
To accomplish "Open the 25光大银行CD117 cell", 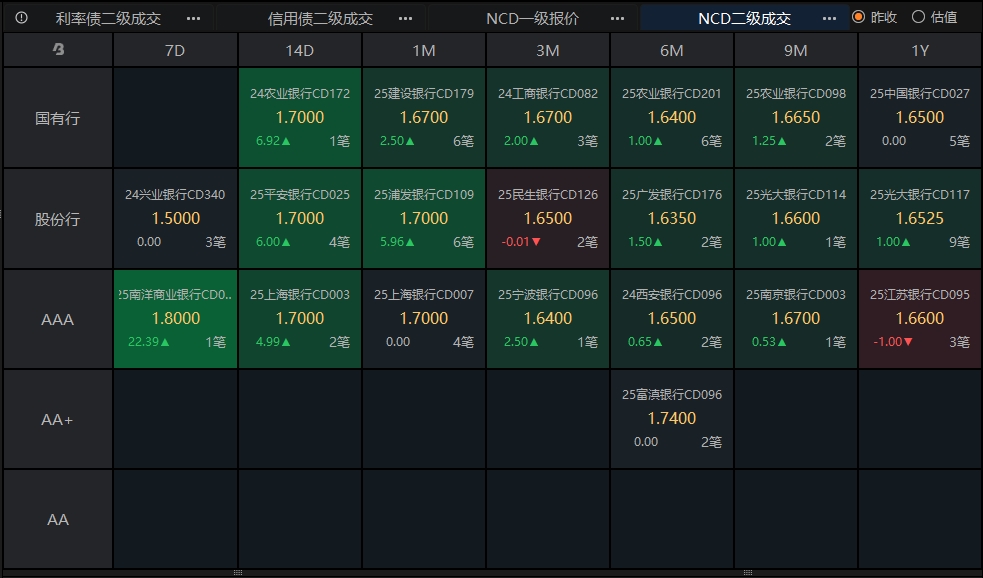I will [x=920, y=219].
